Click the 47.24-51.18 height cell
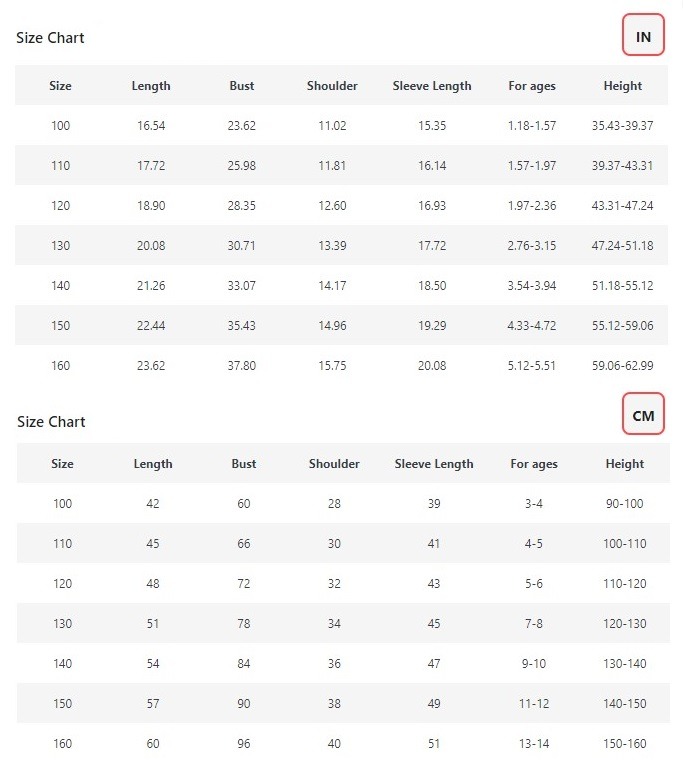Screen dimensions: 683x782 point(622,246)
